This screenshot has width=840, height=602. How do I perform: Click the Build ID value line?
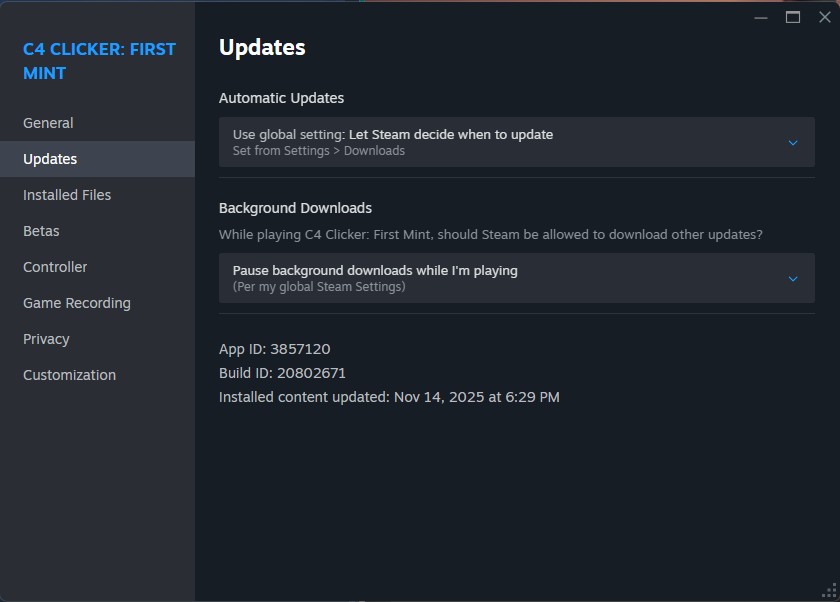coord(283,373)
